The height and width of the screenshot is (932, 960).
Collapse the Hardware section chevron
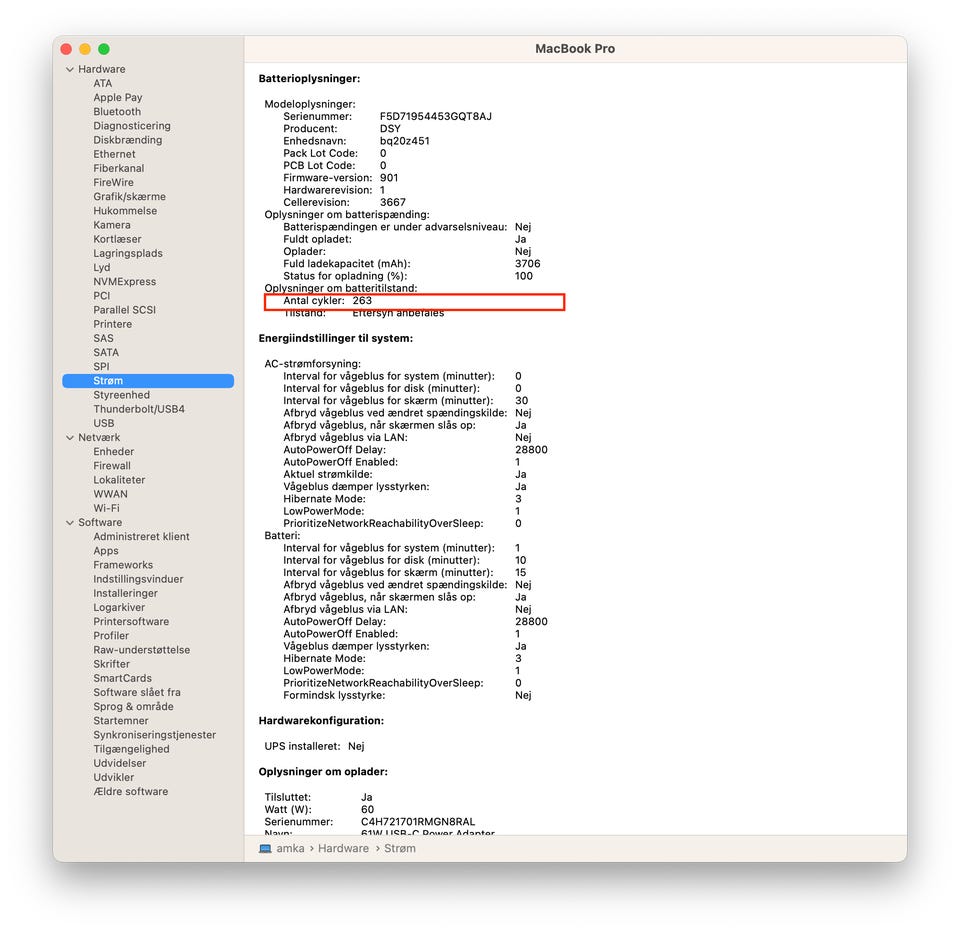[x=70, y=69]
